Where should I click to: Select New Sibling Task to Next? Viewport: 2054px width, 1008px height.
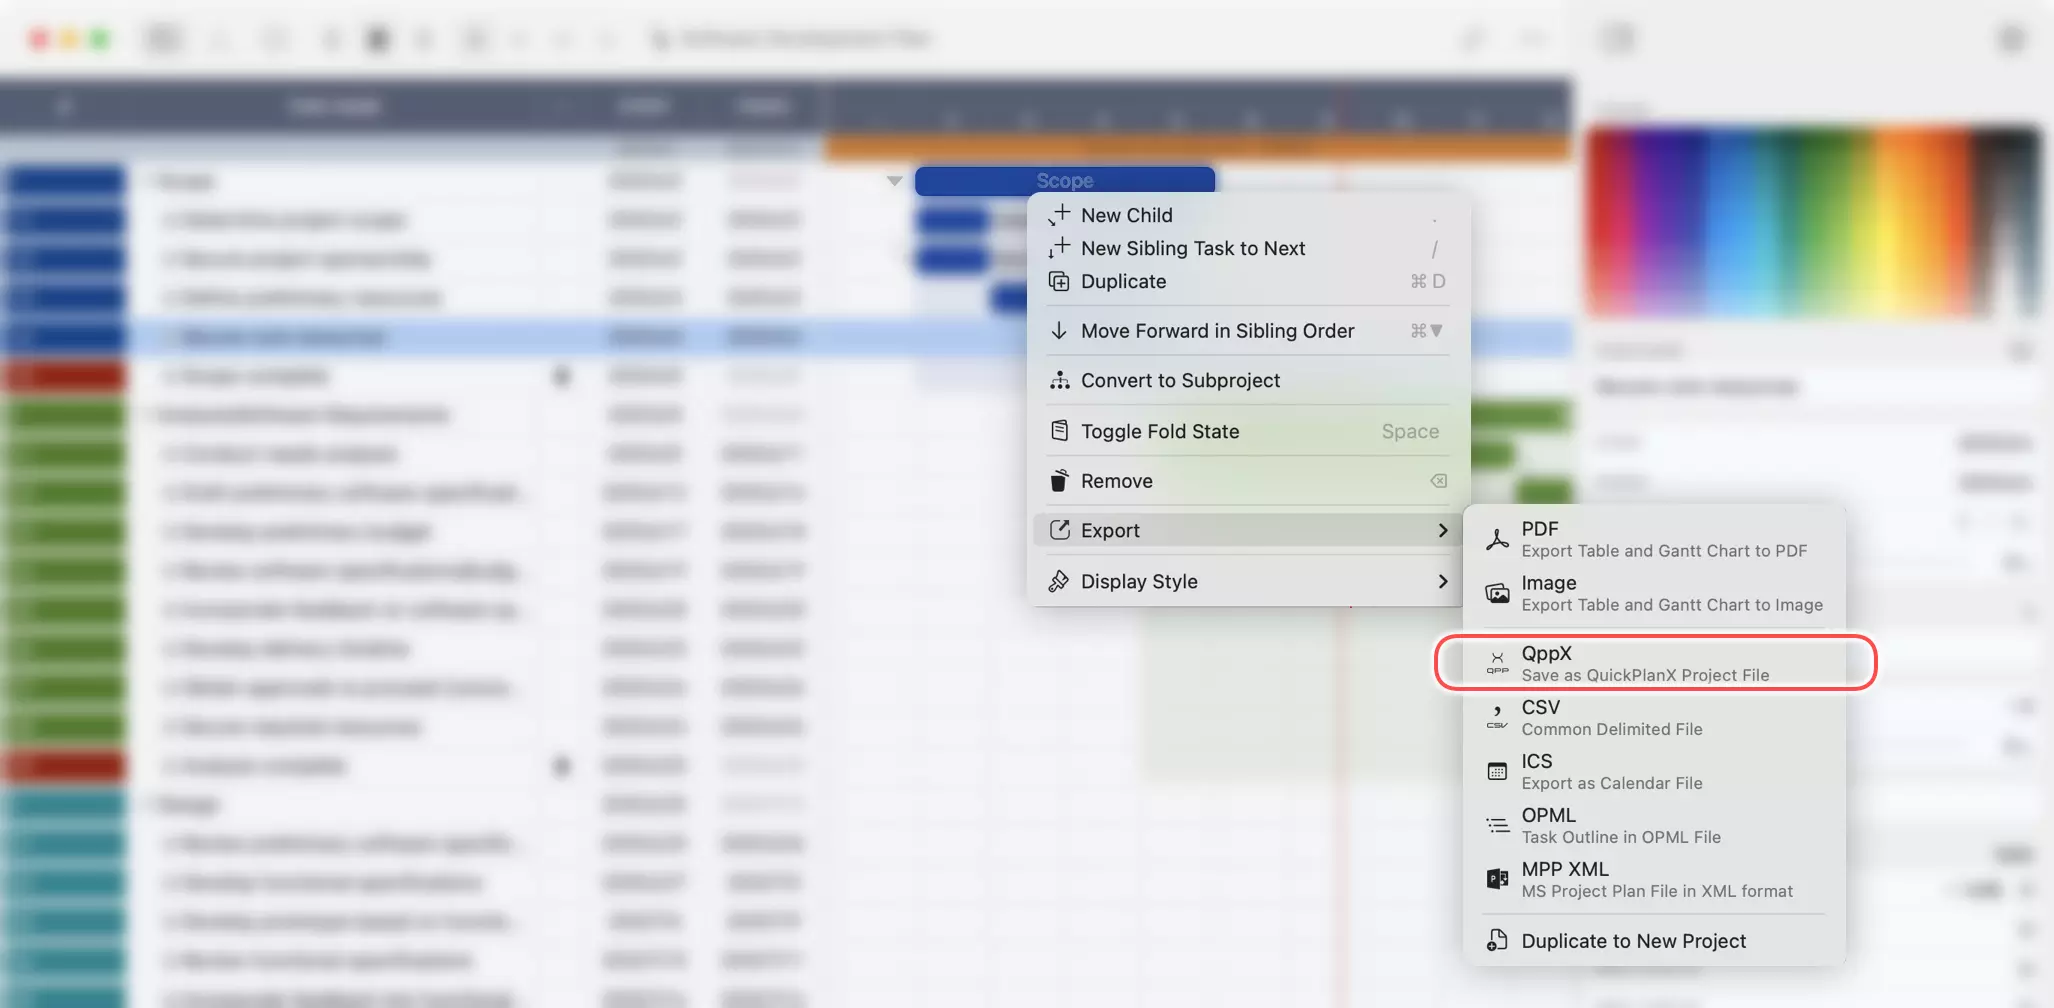tap(1192, 248)
